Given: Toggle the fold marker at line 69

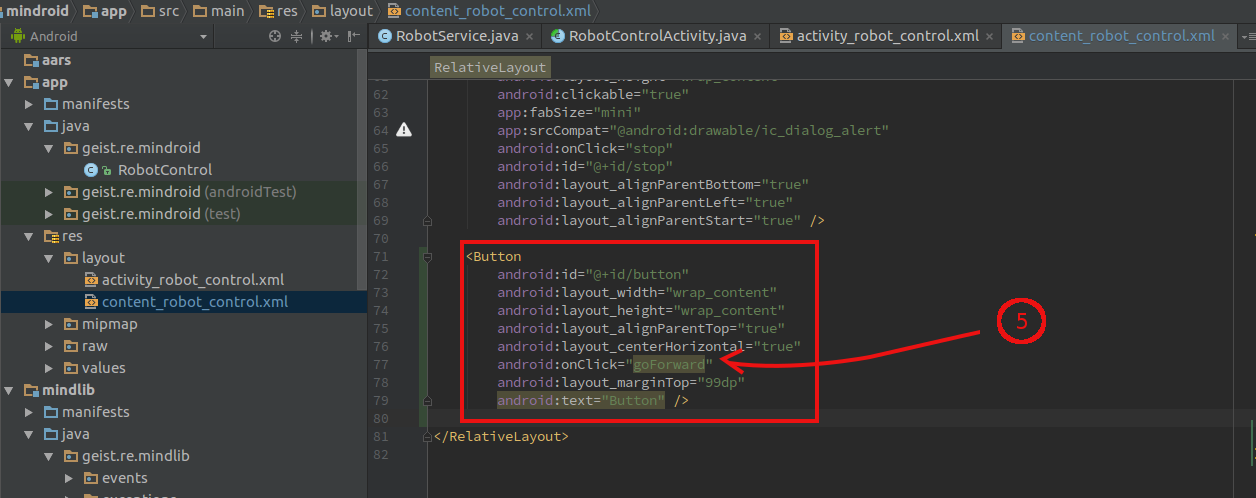Looking at the screenshot, I should point(427,221).
